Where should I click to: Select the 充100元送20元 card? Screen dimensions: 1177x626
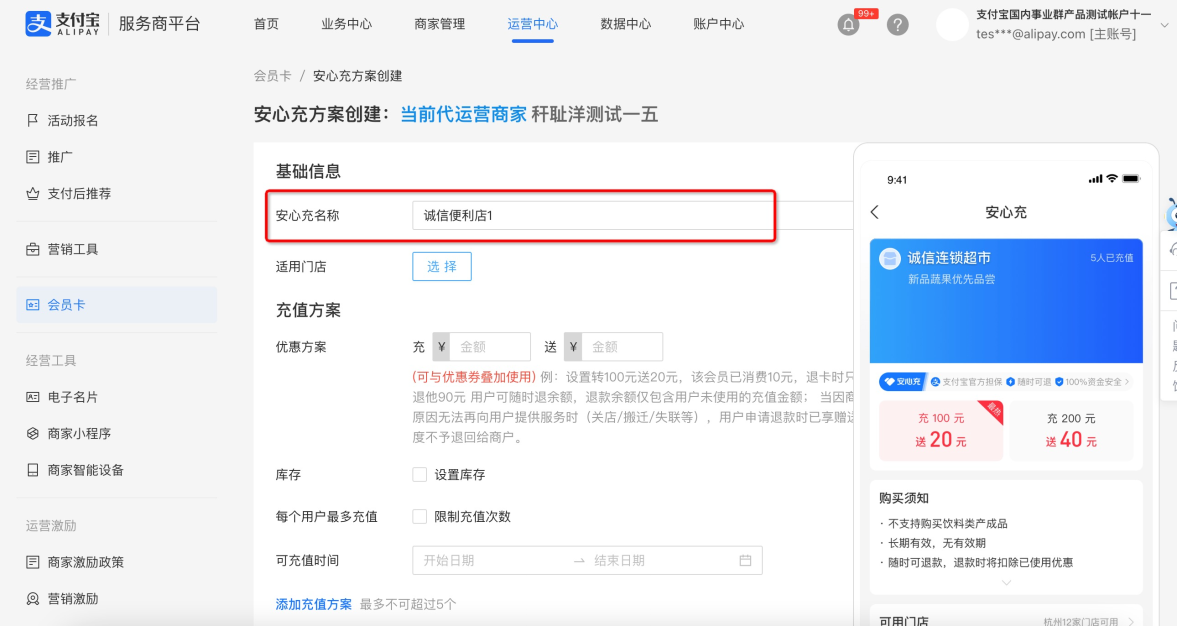(x=941, y=431)
